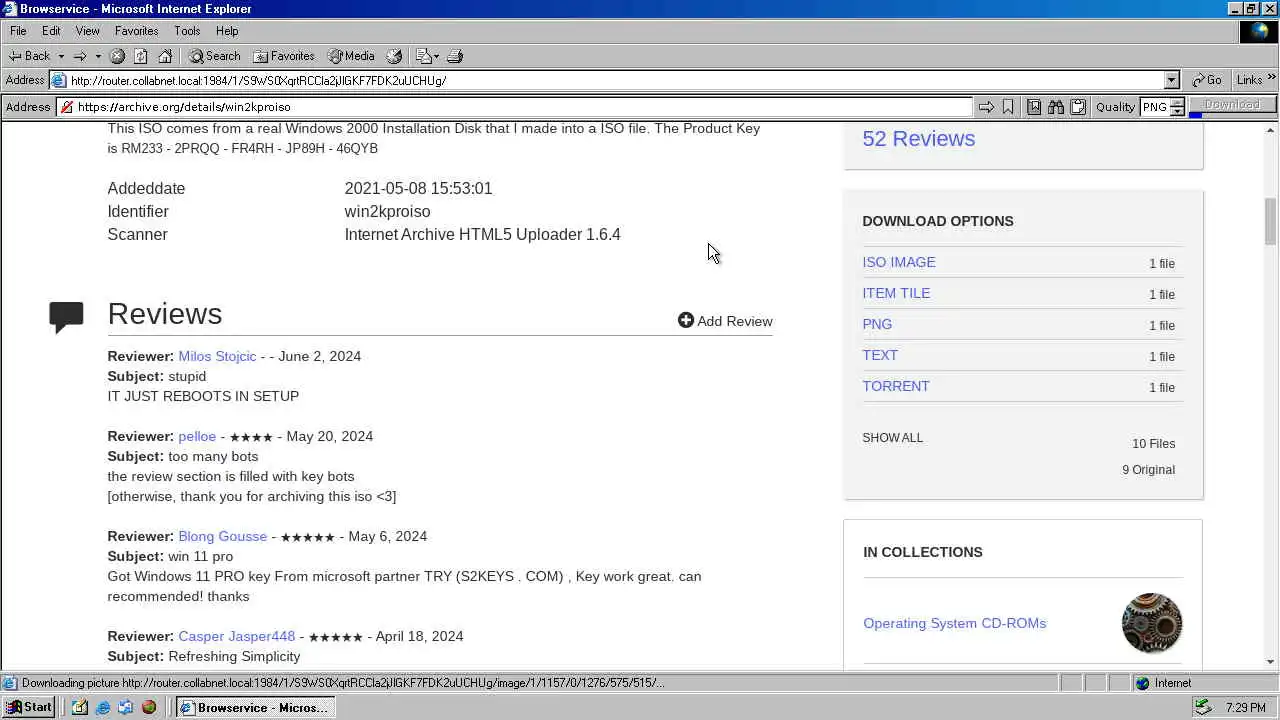This screenshot has width=1280, height=720.
Task: Click the binoculars find icon
Action: [x=1056, y=107]
